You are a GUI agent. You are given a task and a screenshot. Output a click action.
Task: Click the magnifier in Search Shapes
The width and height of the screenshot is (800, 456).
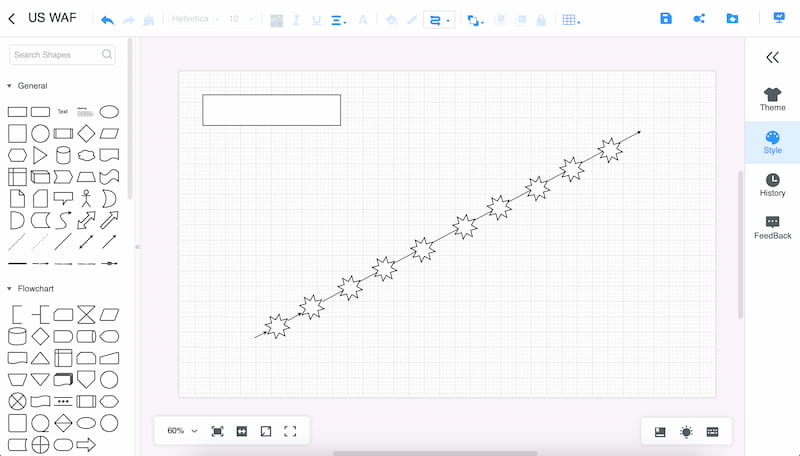106,54
